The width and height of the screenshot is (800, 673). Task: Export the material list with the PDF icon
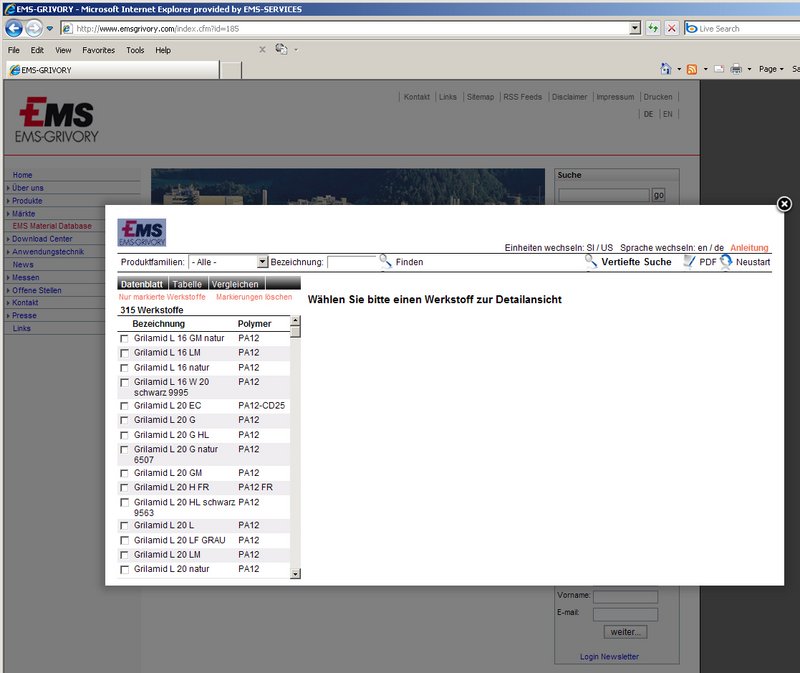tap(687, 261)
